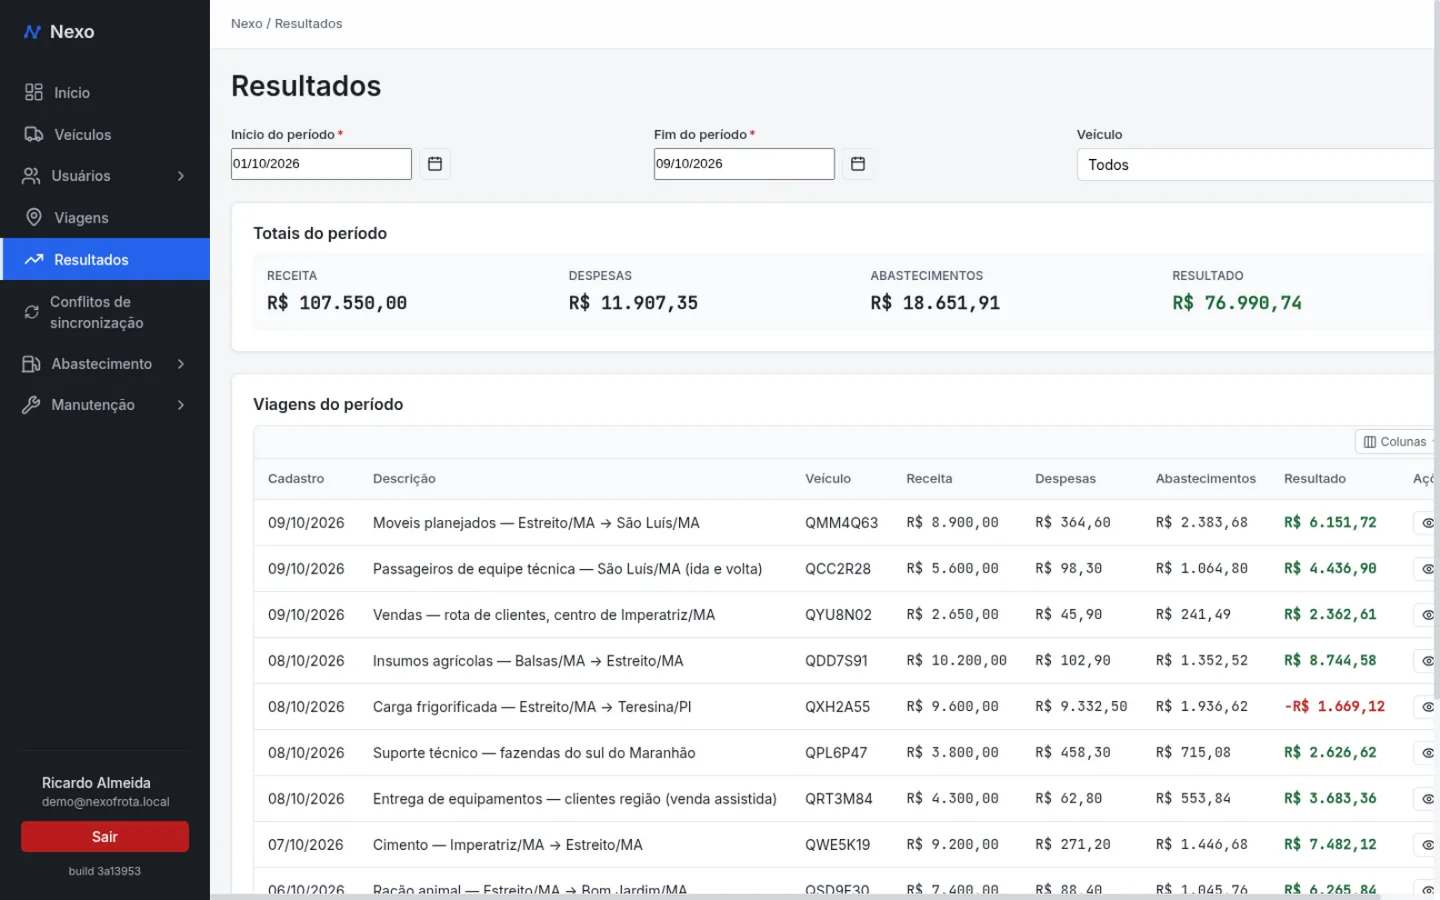Image resolution: width=1440 pixels, height=900 pixels.
Task: View details of Entrega de equipamentos trip
Action: pos(1427,799)
